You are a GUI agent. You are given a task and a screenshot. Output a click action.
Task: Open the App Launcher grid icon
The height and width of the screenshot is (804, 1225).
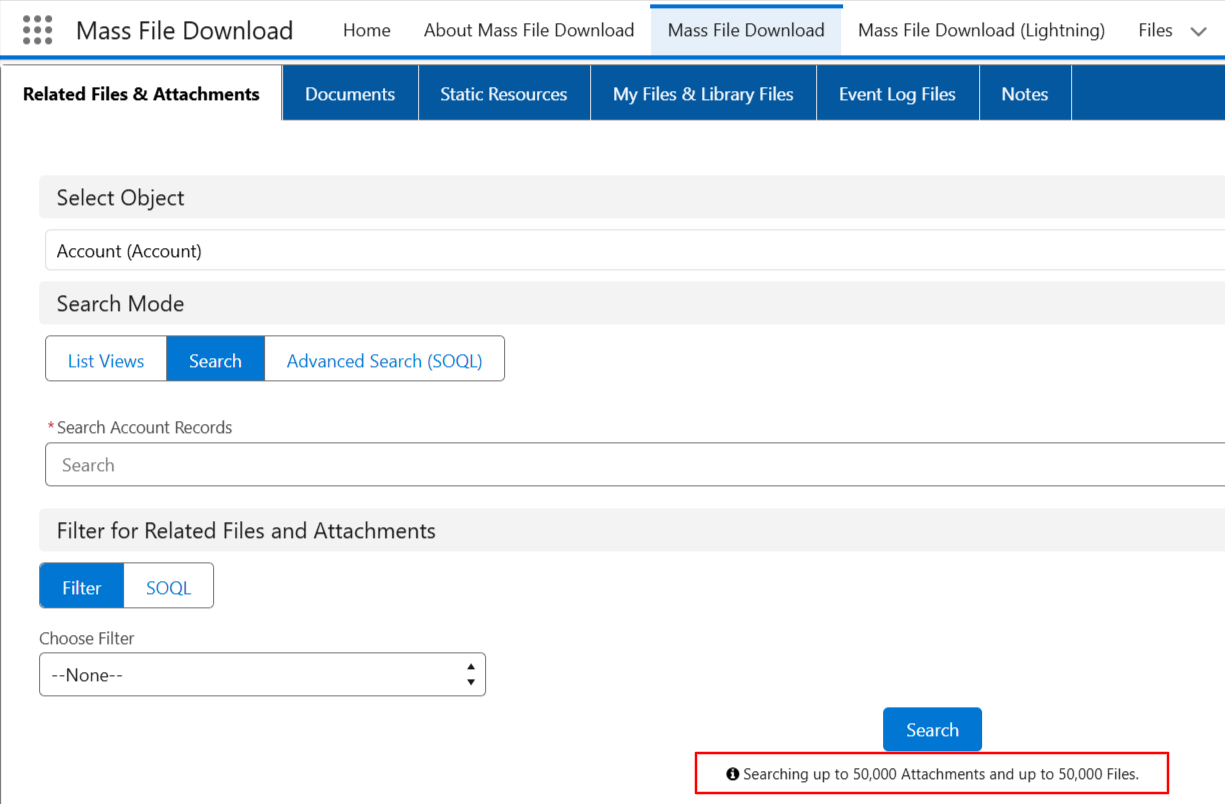point(37,30)
